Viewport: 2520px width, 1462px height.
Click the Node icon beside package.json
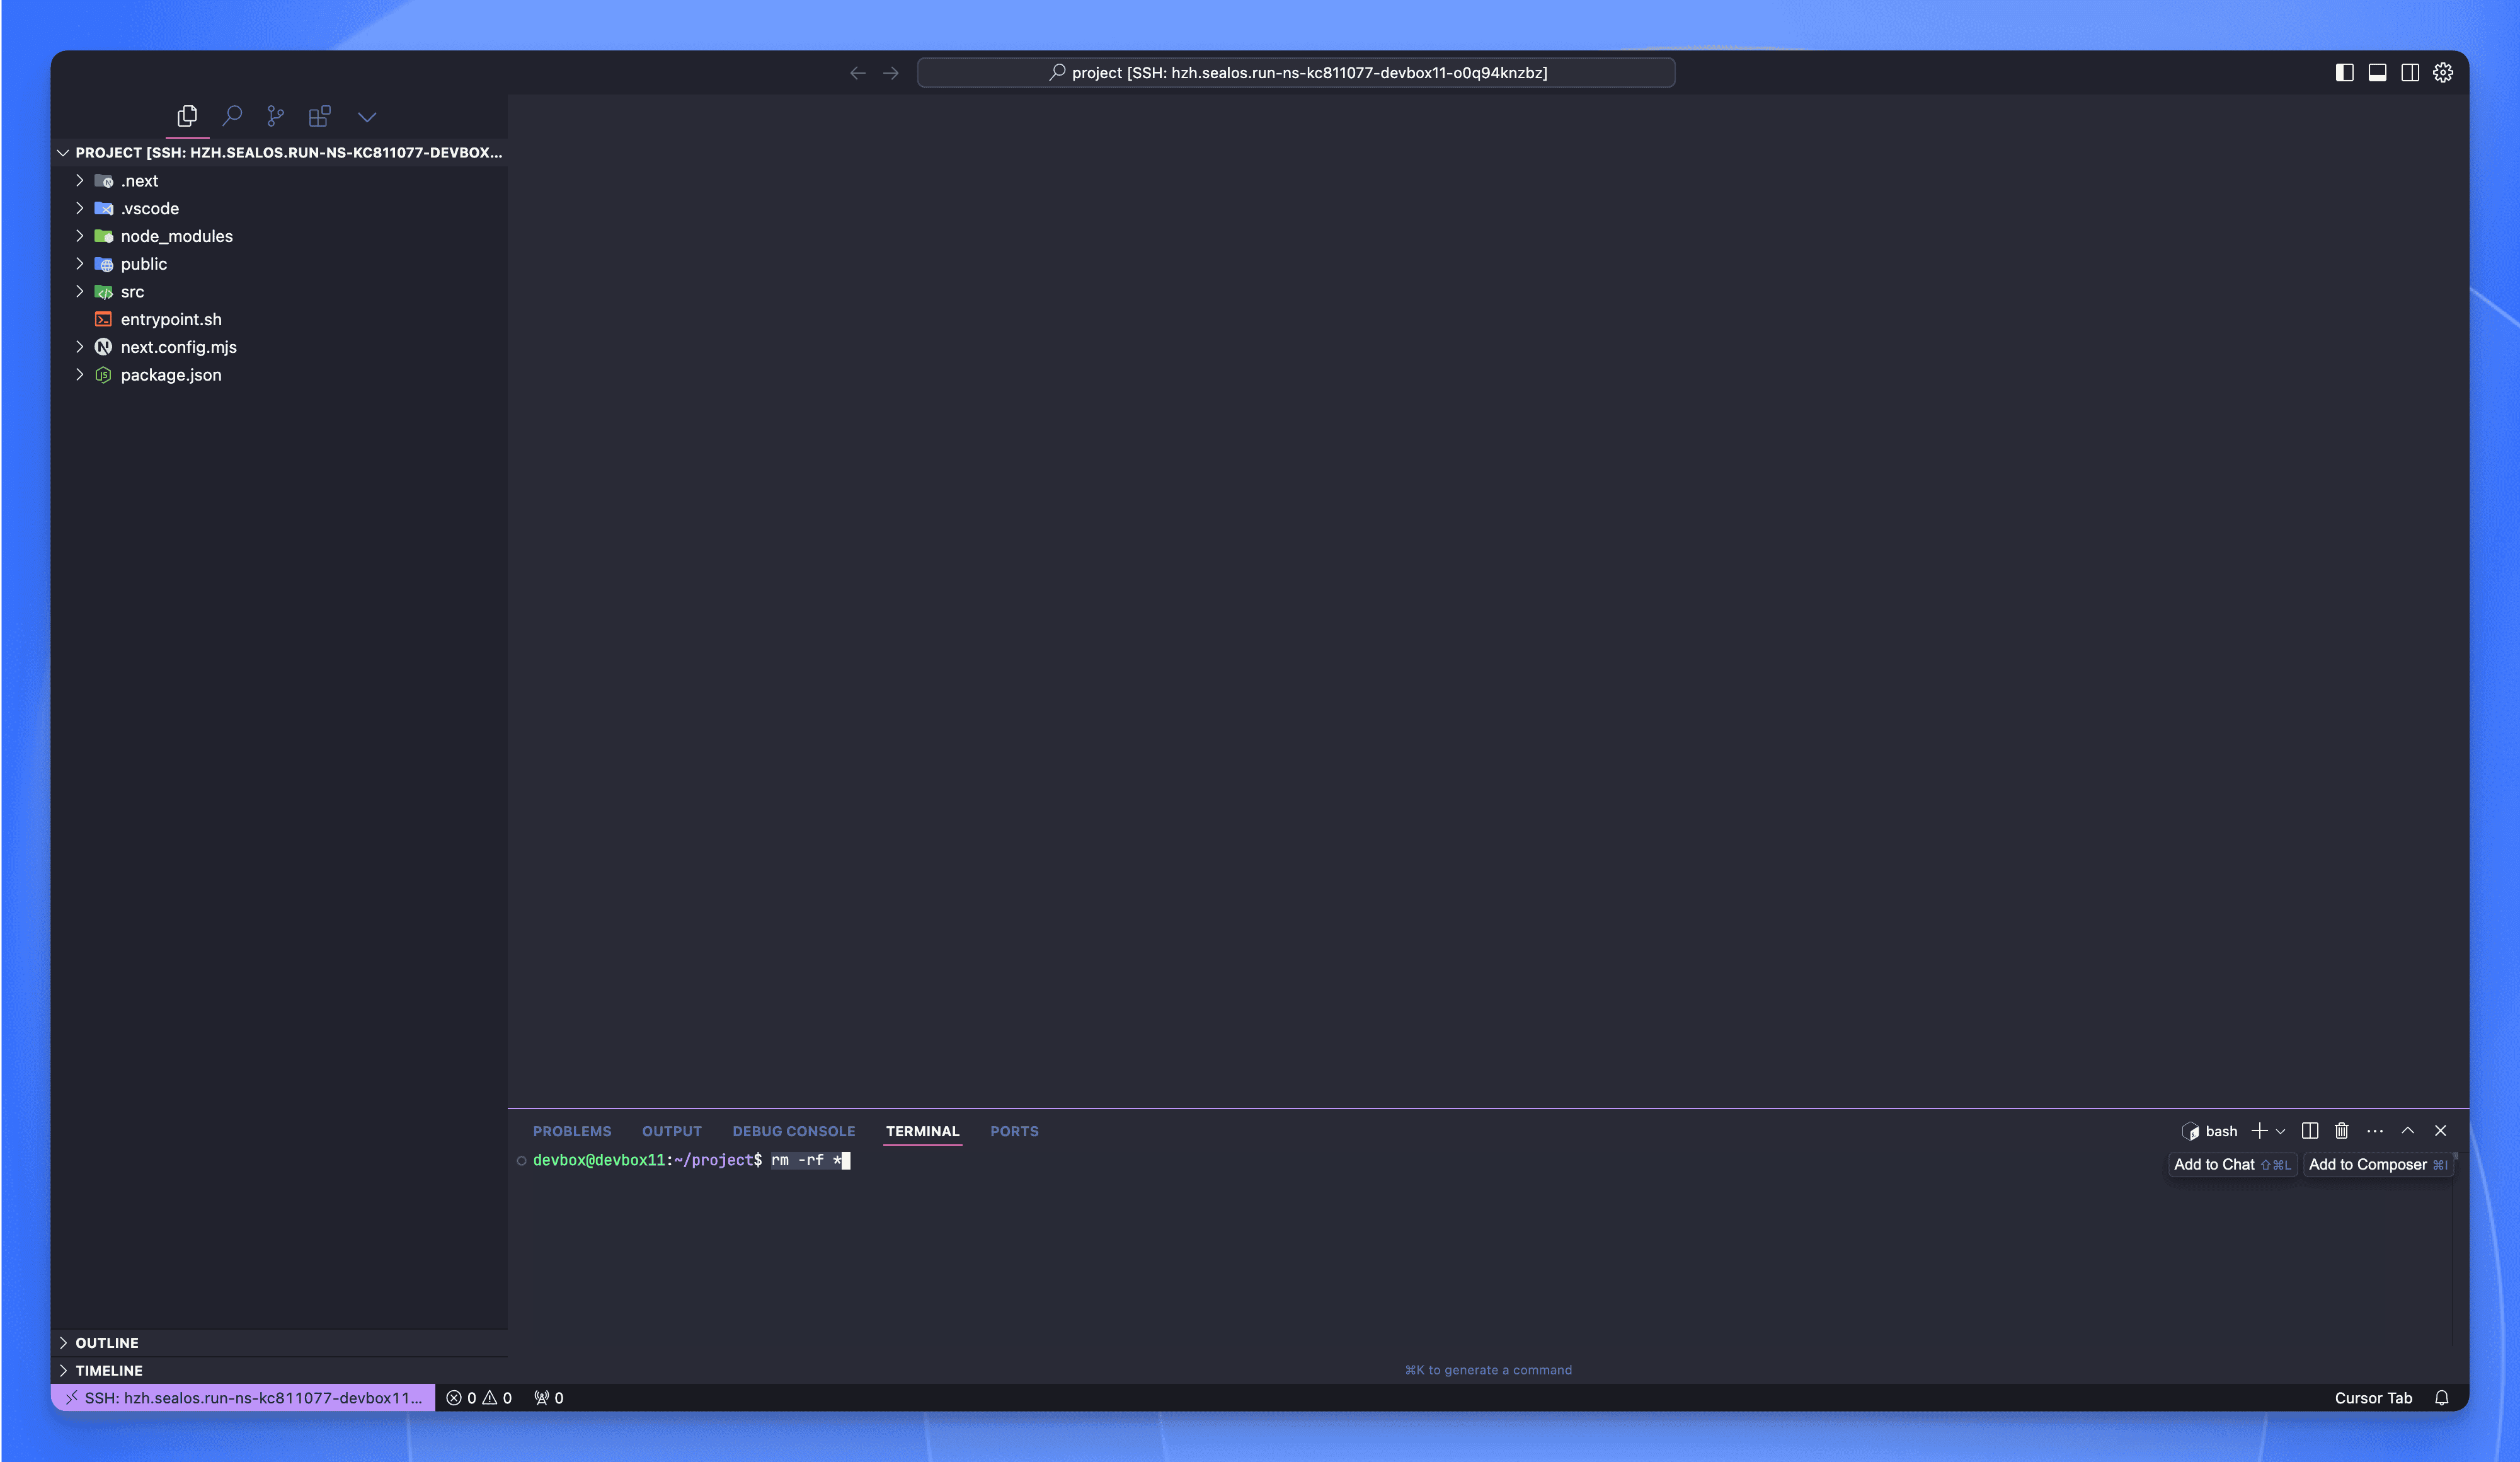(103, 375)
